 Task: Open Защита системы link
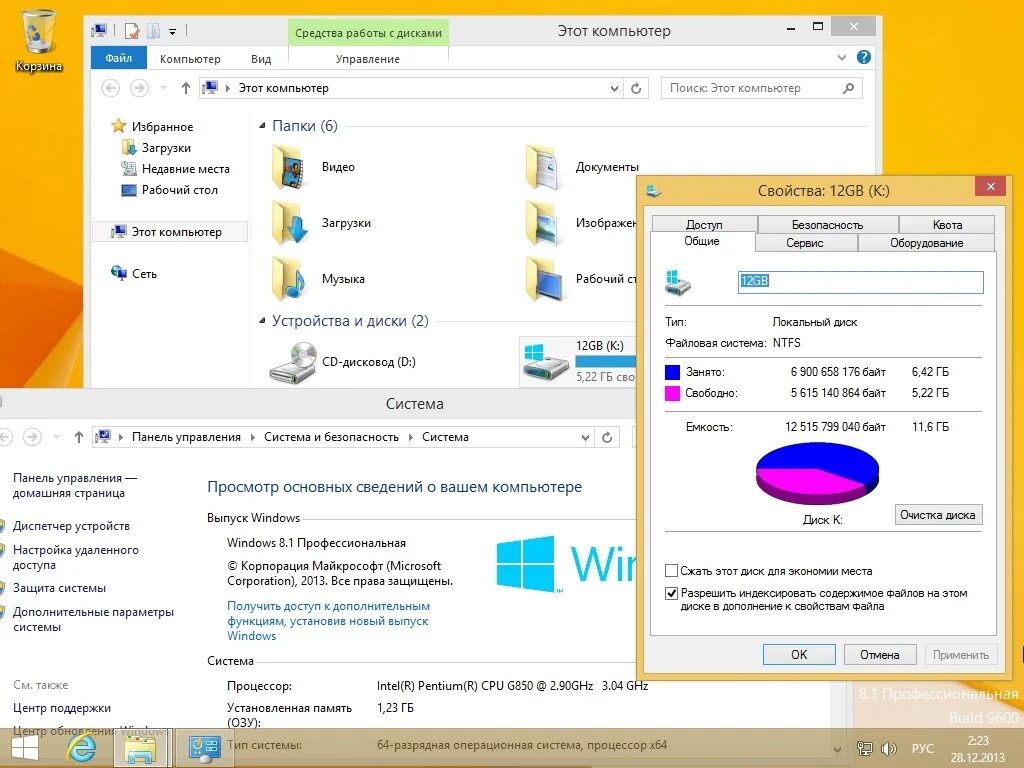pyautogui.click(x=59, y=588)
